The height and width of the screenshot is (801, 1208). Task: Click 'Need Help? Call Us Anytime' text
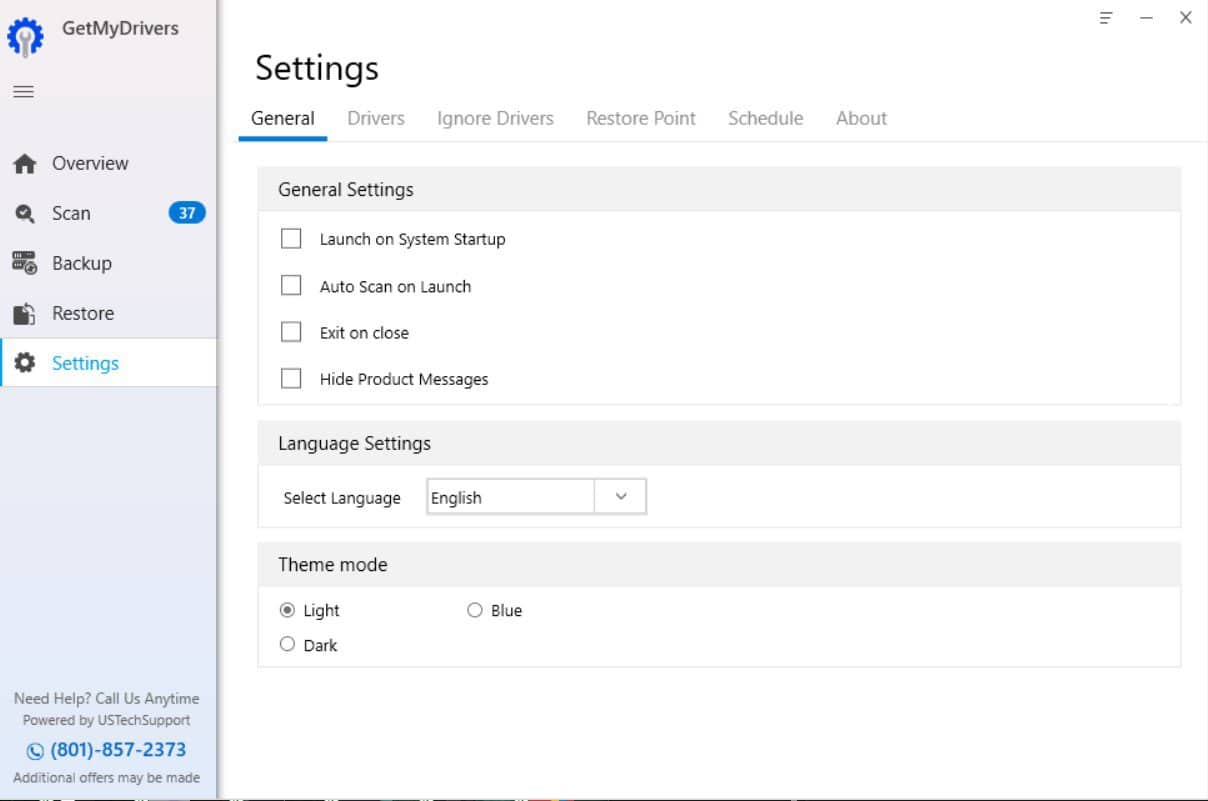(x=107, y=698)
